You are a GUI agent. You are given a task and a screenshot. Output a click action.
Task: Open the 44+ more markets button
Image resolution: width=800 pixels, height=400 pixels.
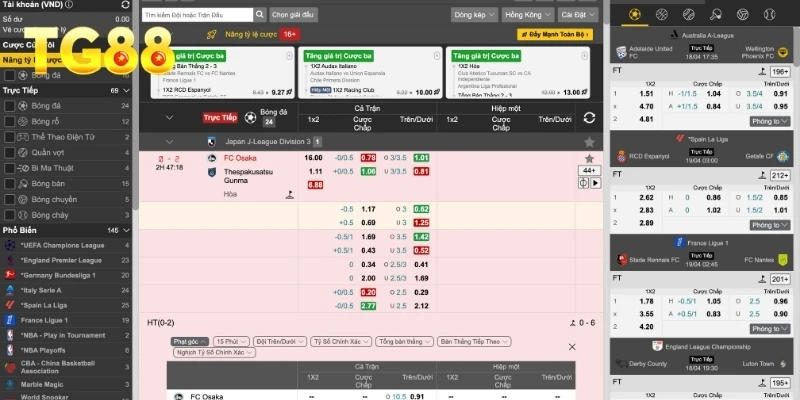pyautogui.click(x=589, y=170)
